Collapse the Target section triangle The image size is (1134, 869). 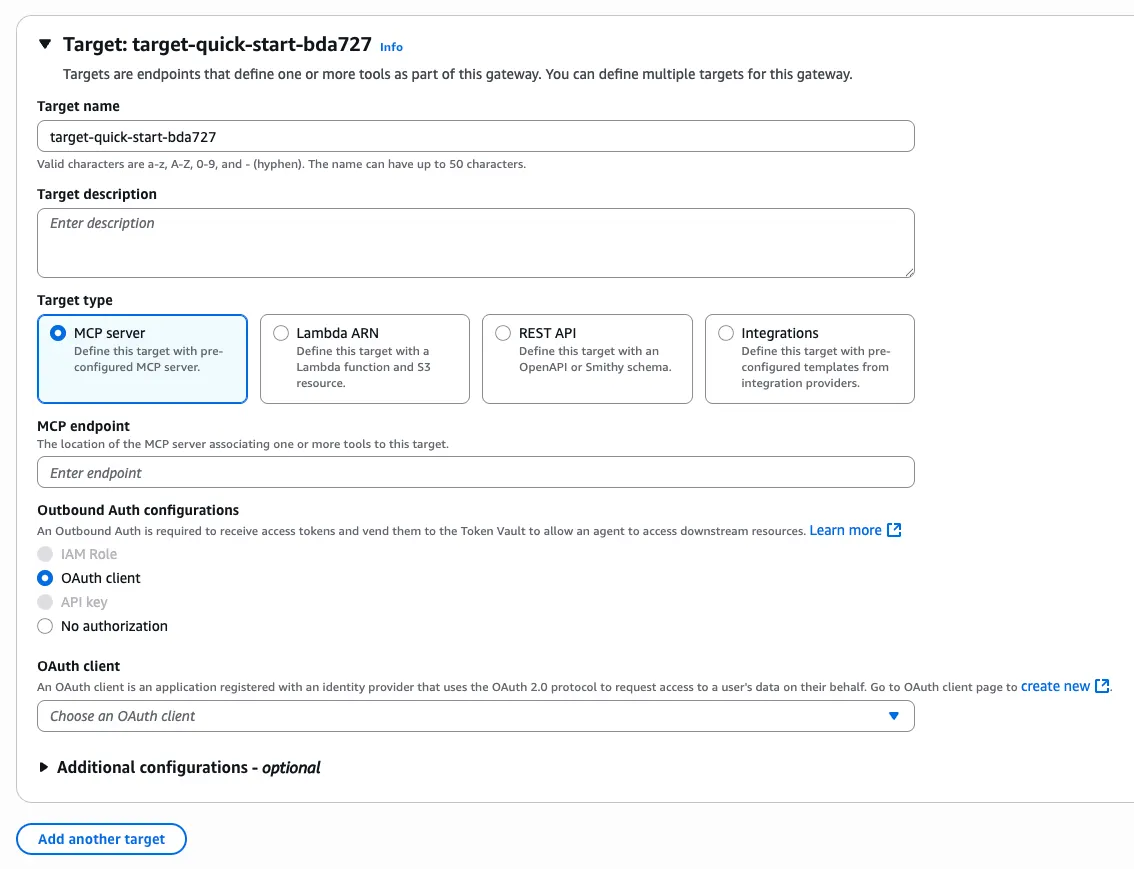(44, 45)
